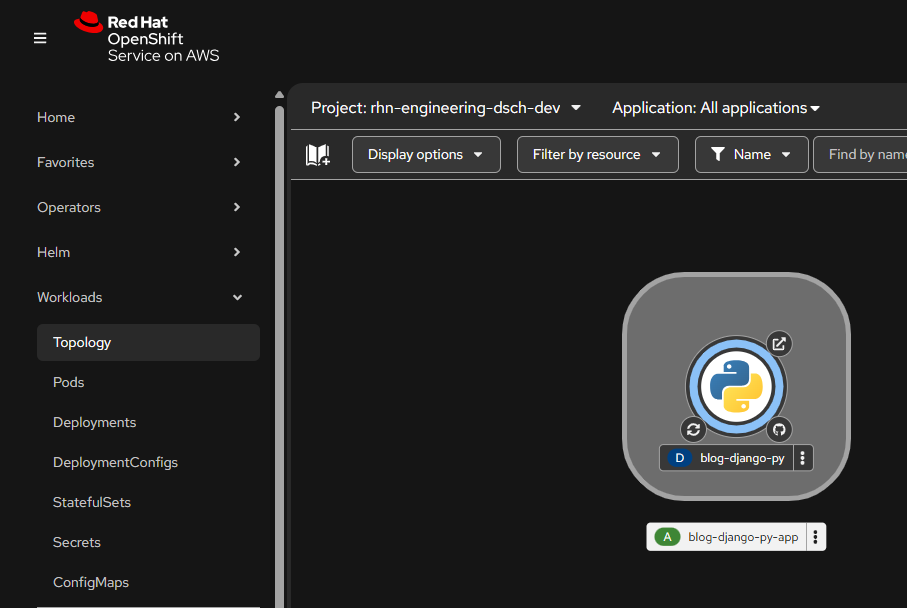The width and height of the screenshot is (907, 608).
Task: Open the quick add catalog book icon
Action: (317, 155)
